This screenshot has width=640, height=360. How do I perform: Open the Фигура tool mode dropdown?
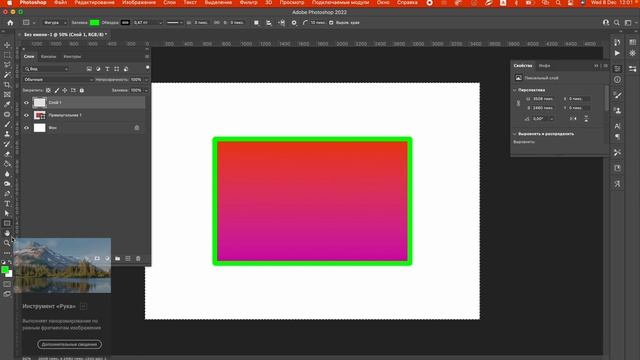[54, 23]
